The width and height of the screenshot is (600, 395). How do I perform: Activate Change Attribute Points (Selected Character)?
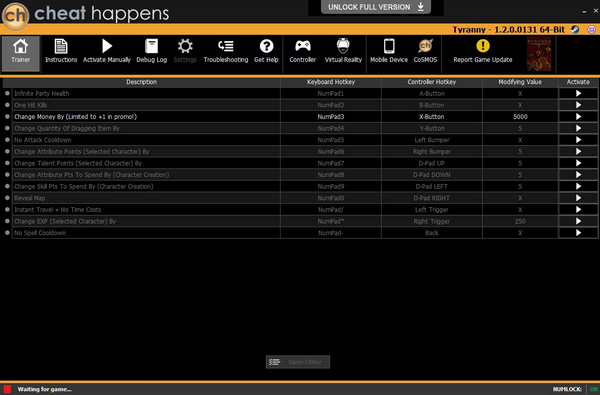coord(578,152)
